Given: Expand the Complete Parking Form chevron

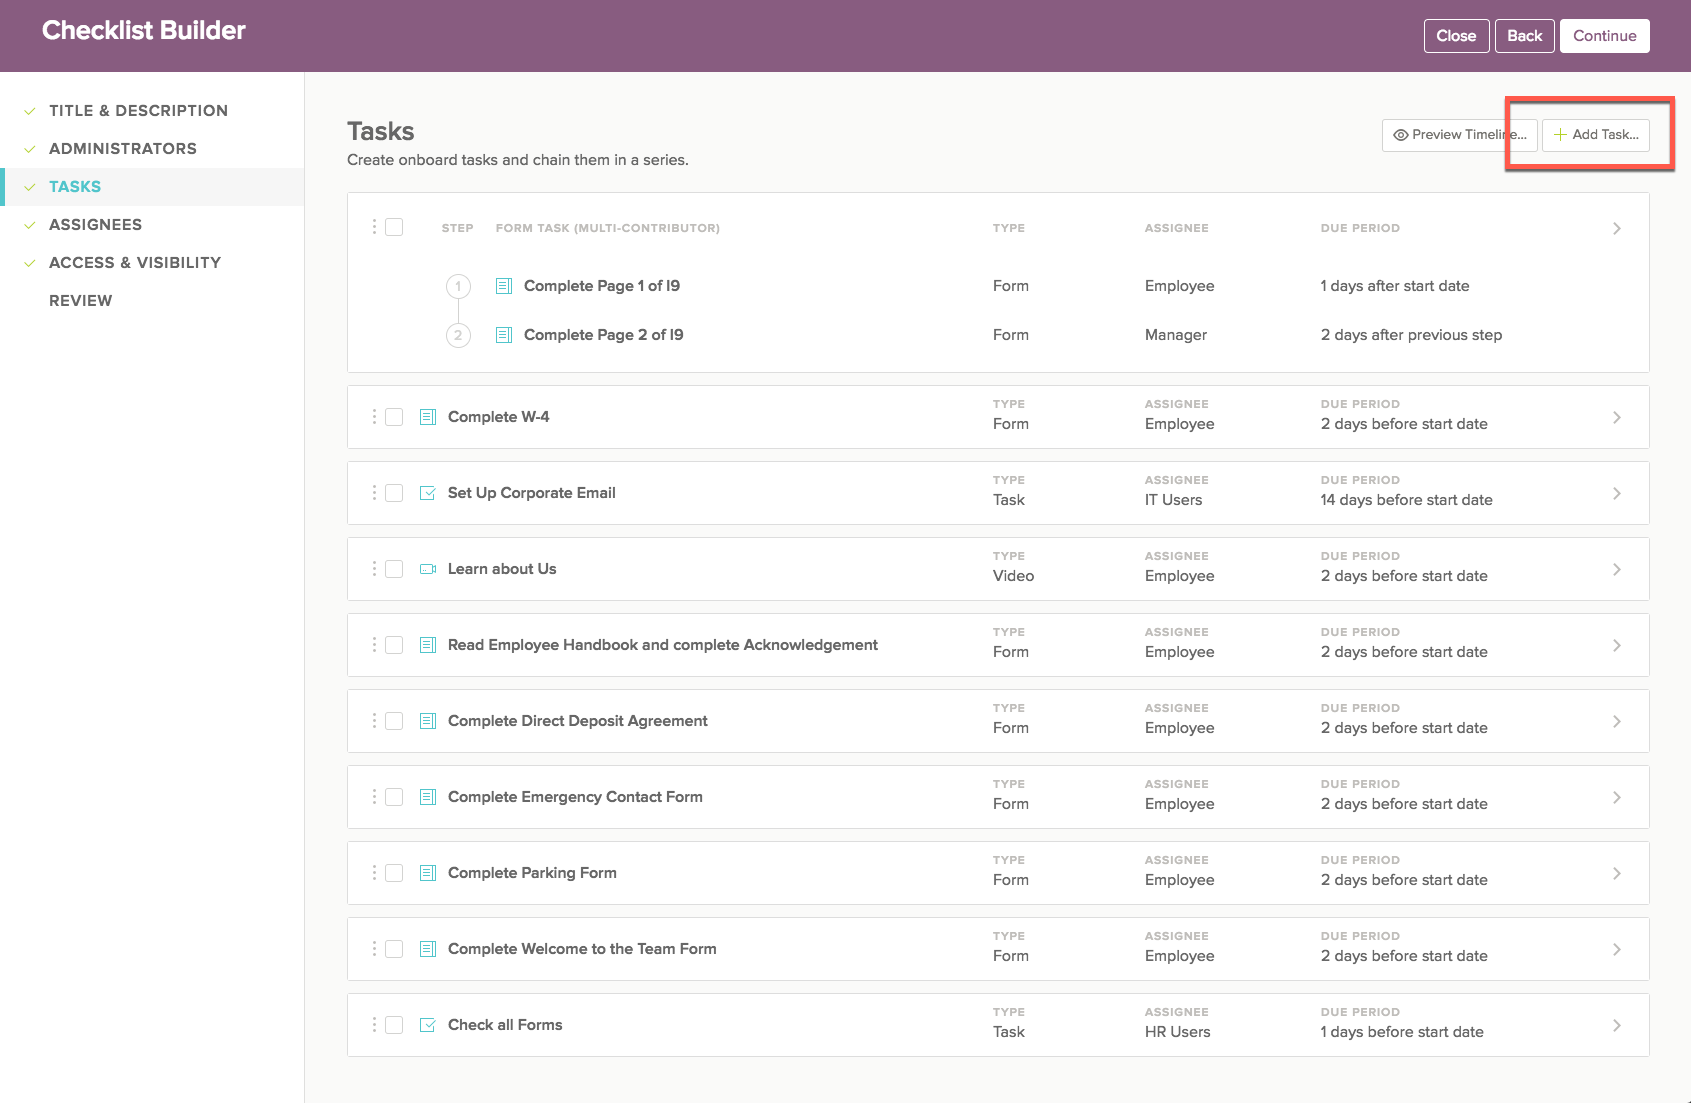Looking at the screenshot, I should tap(1617, 873).
